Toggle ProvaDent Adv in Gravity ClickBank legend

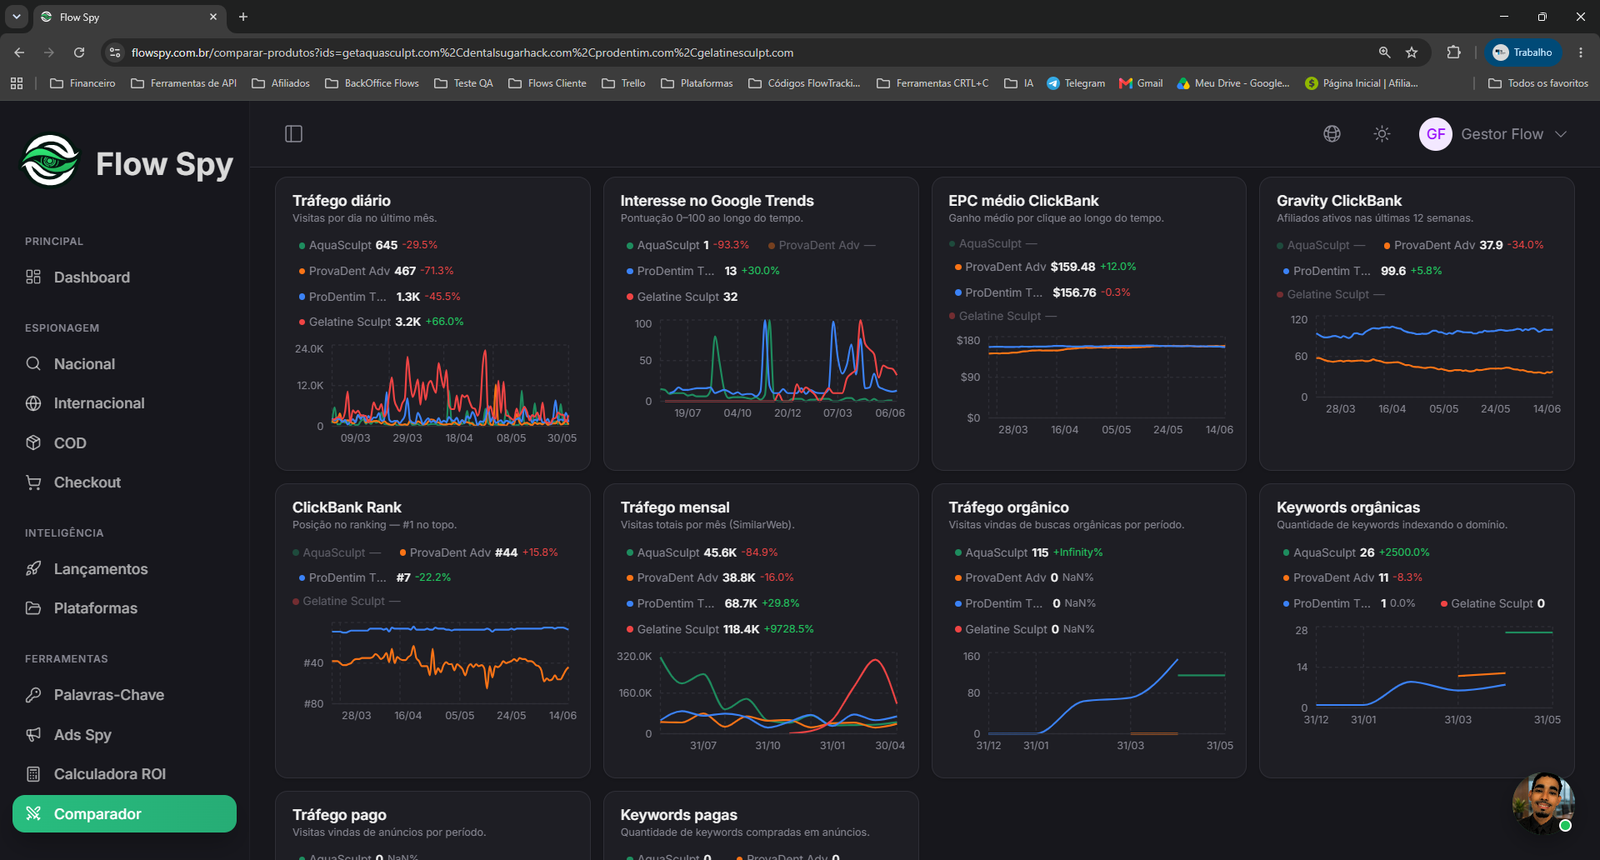pos(1463,245)
